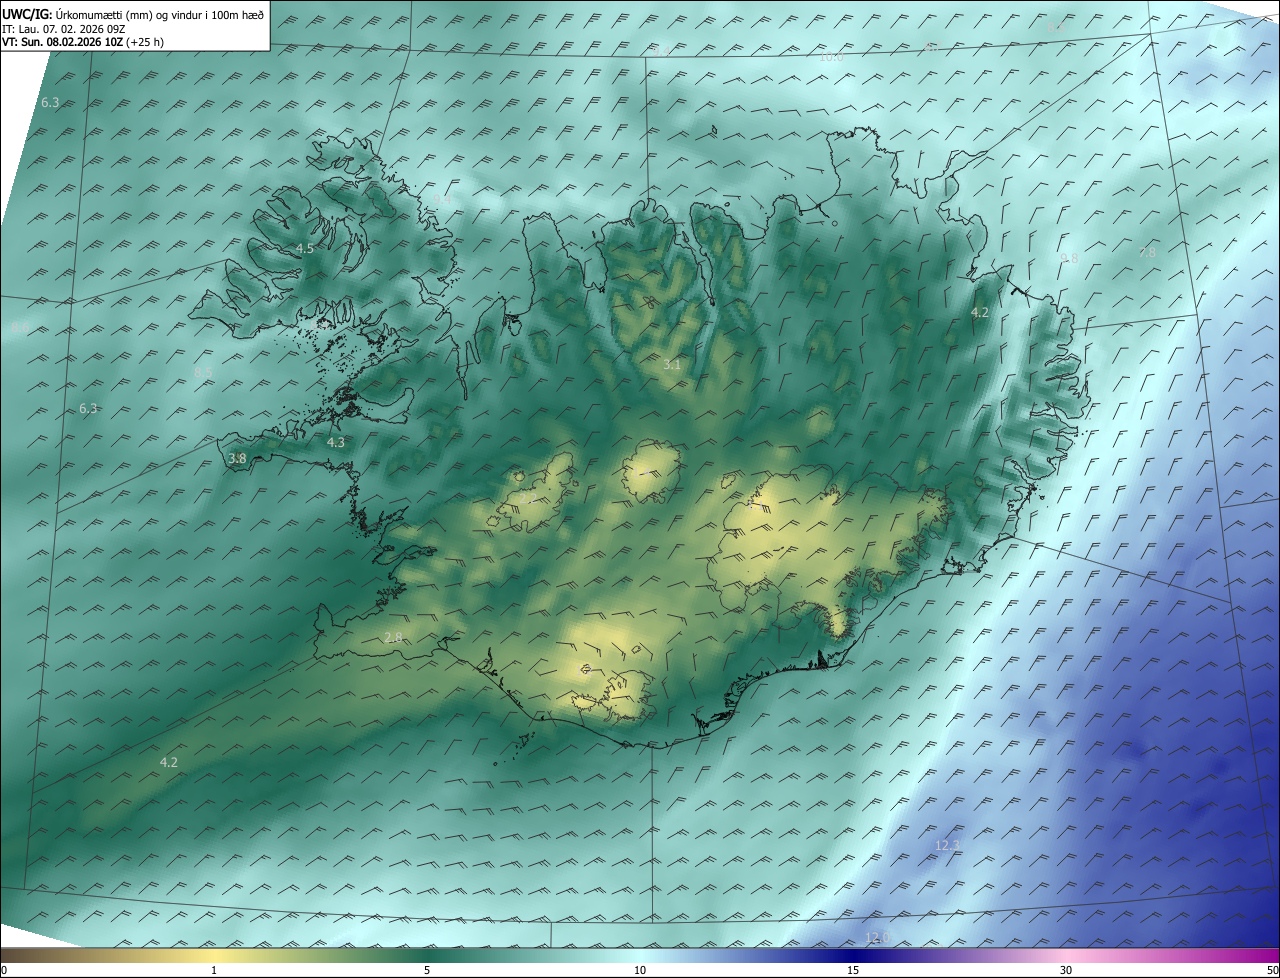Click the 7.8 value label

coord(1147,253)
